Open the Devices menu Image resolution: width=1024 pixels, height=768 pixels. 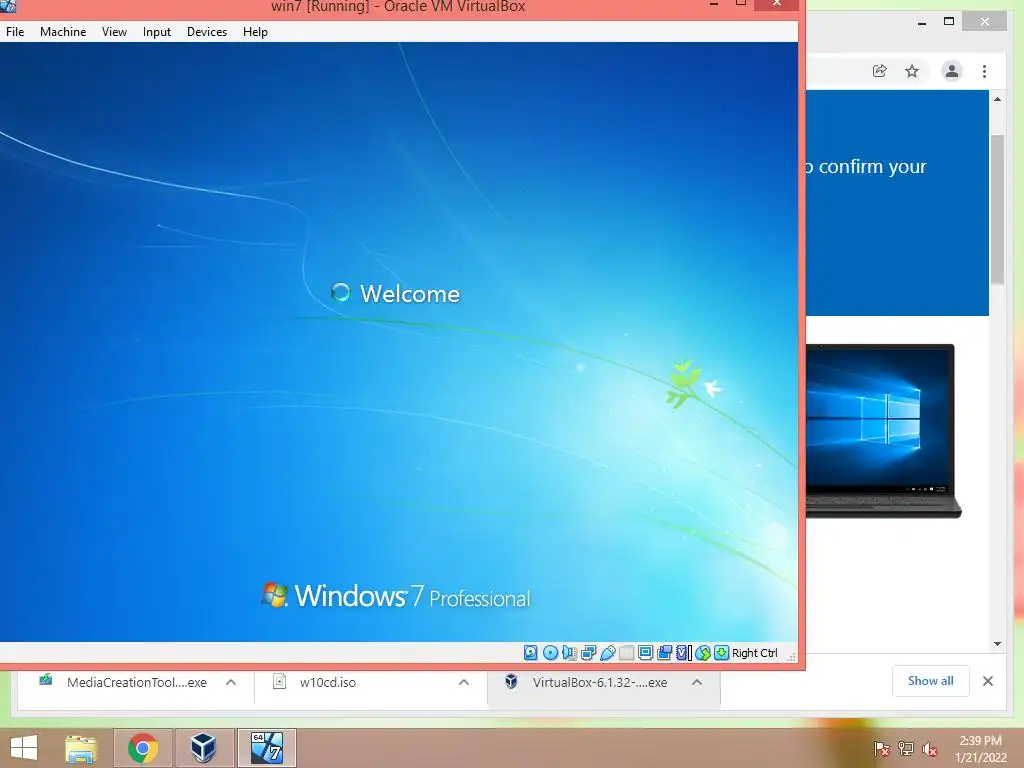(x=207, y=31)
